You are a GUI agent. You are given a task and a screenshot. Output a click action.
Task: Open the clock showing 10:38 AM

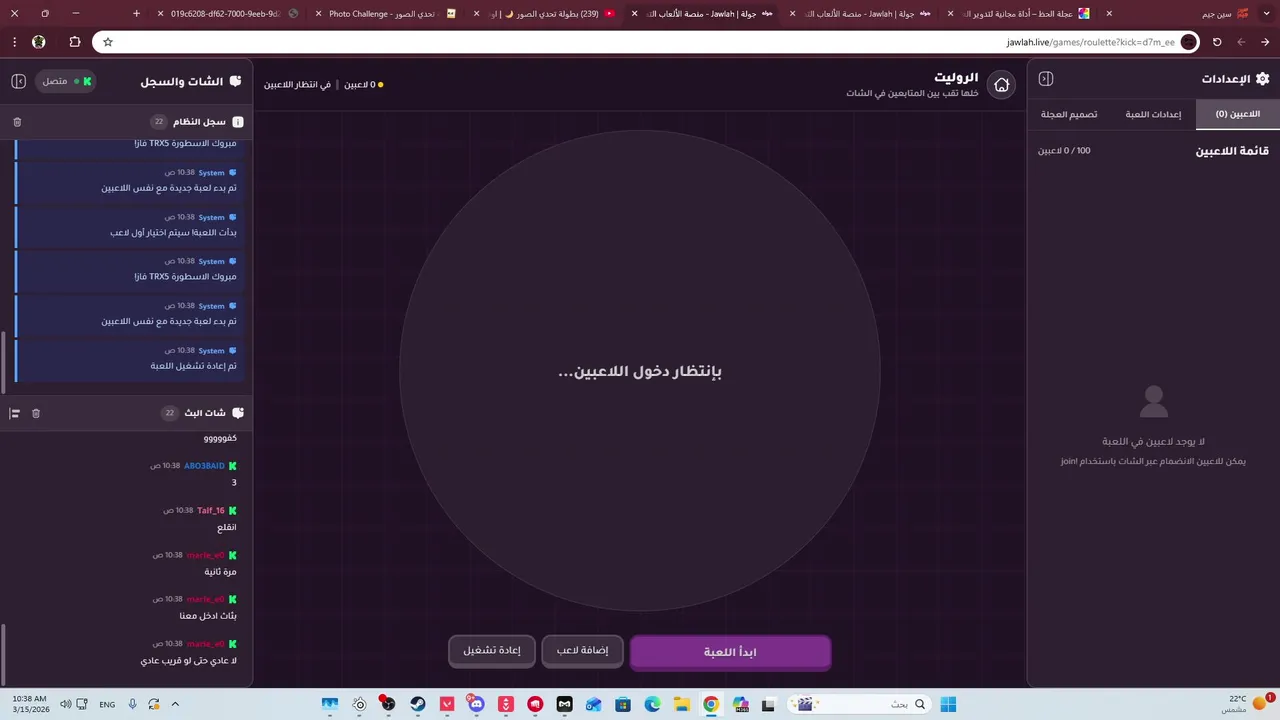tap(30, 704)
